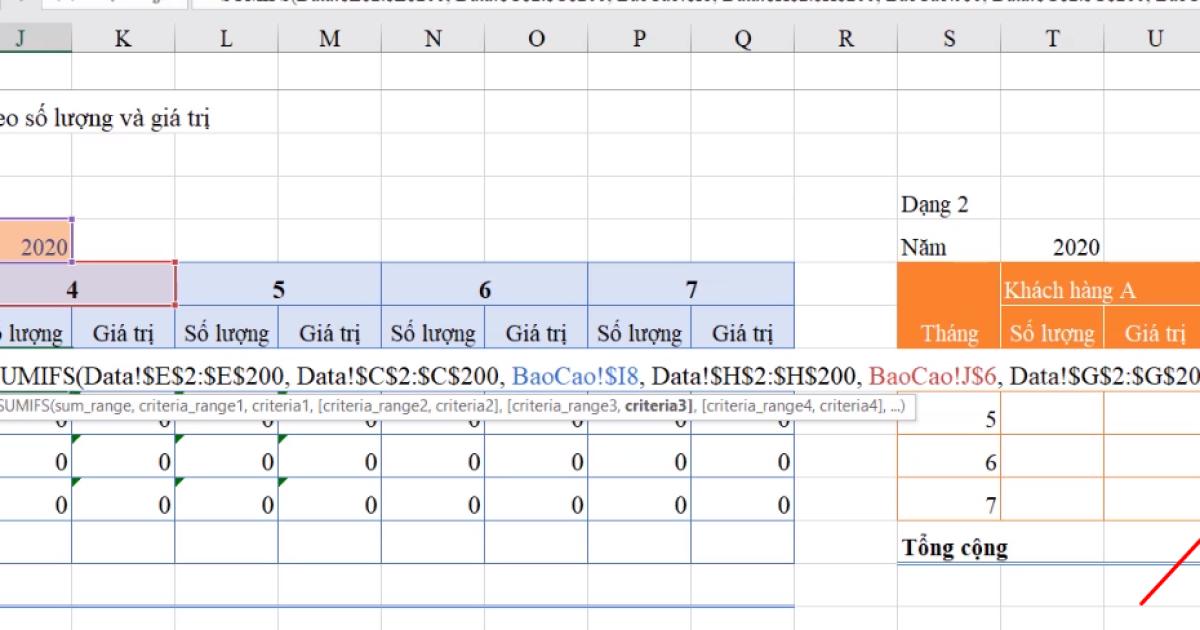1200x630 pixels.
Task: Select column R by clicking its header
Action: pos(845,40)
